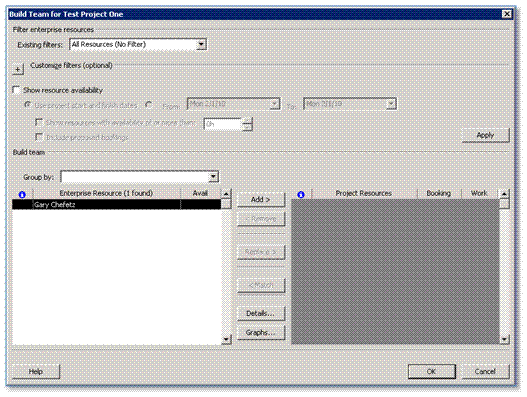
Task: Click enterprise list scrollbar up arrow
Action: (x=226, y=194)
